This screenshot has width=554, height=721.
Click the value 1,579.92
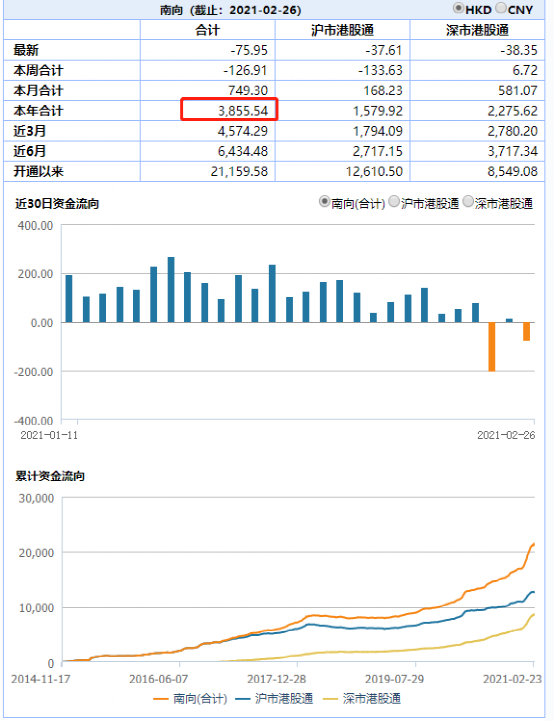coord(378,111)
